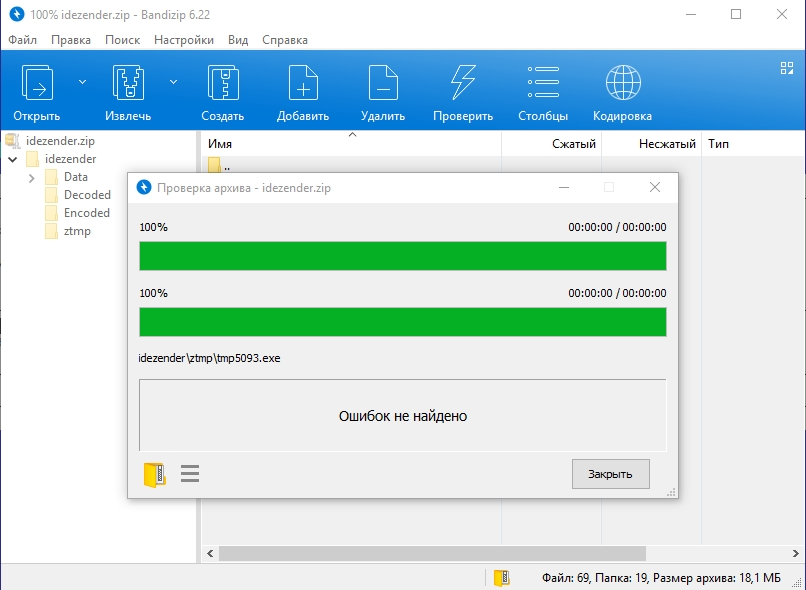Image resolution: width=806 pixels, height=590 pixels.
Task: Sort by the Сжатый column header
Action: point(551,144)
